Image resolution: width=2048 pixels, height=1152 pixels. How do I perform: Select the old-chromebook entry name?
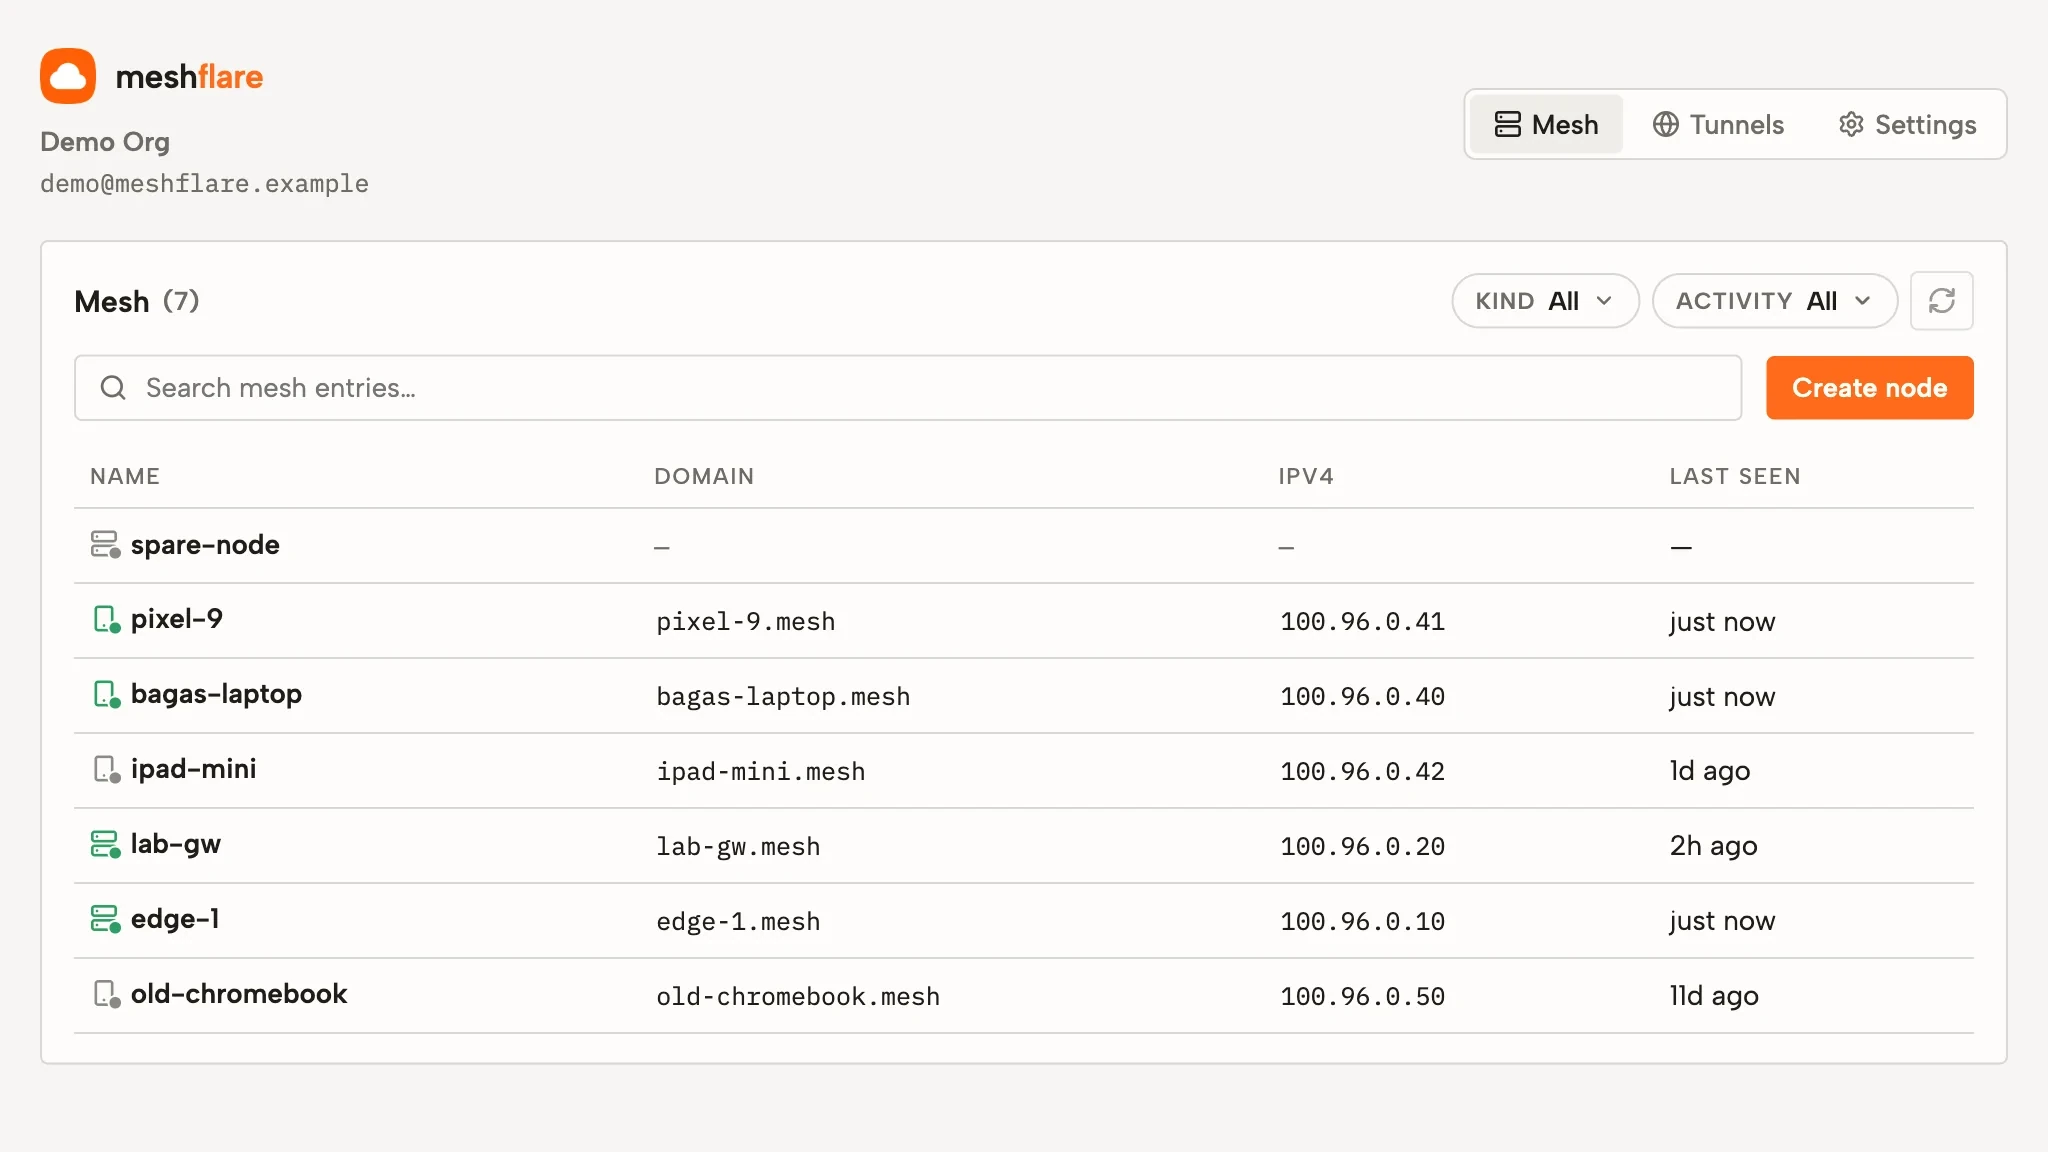[239, 994]
